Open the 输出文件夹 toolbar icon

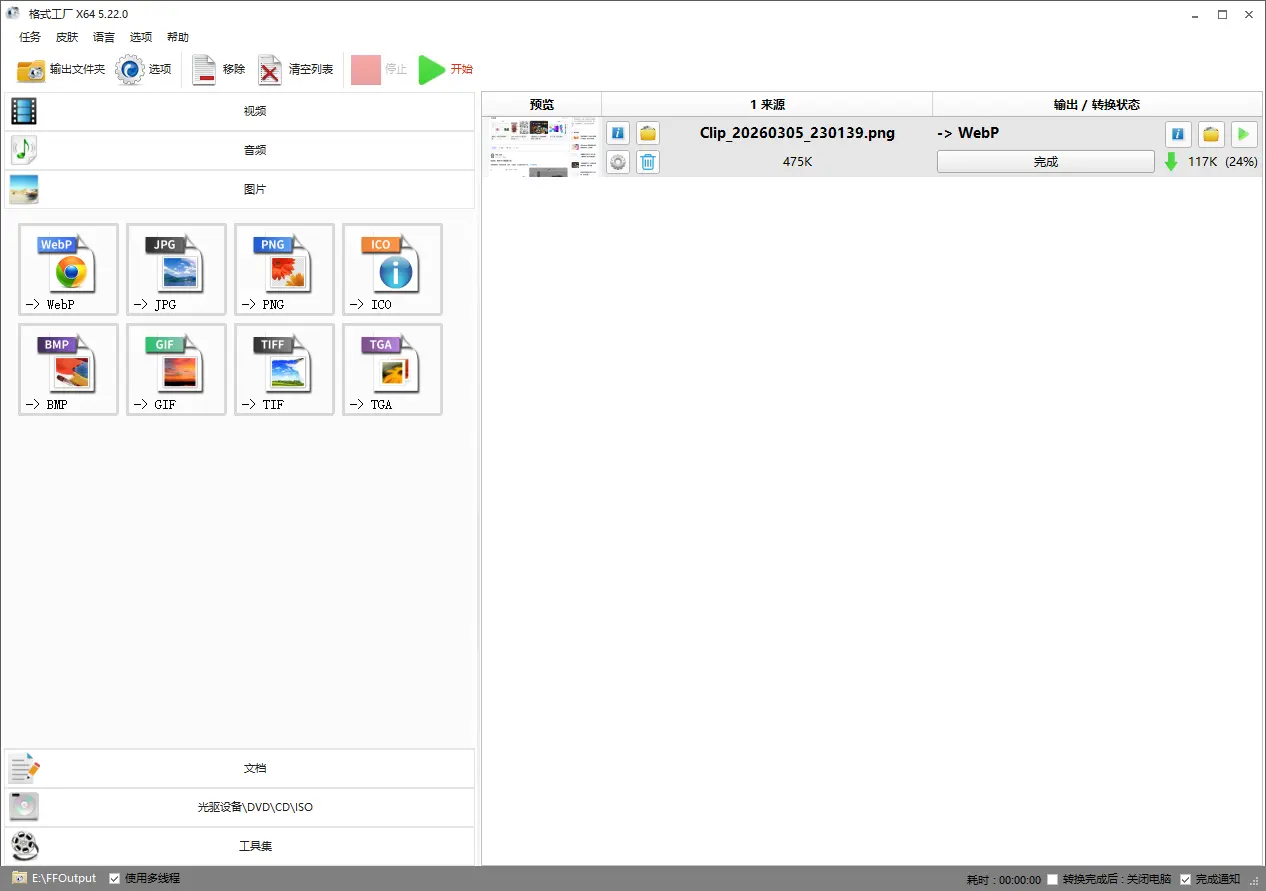29,70
